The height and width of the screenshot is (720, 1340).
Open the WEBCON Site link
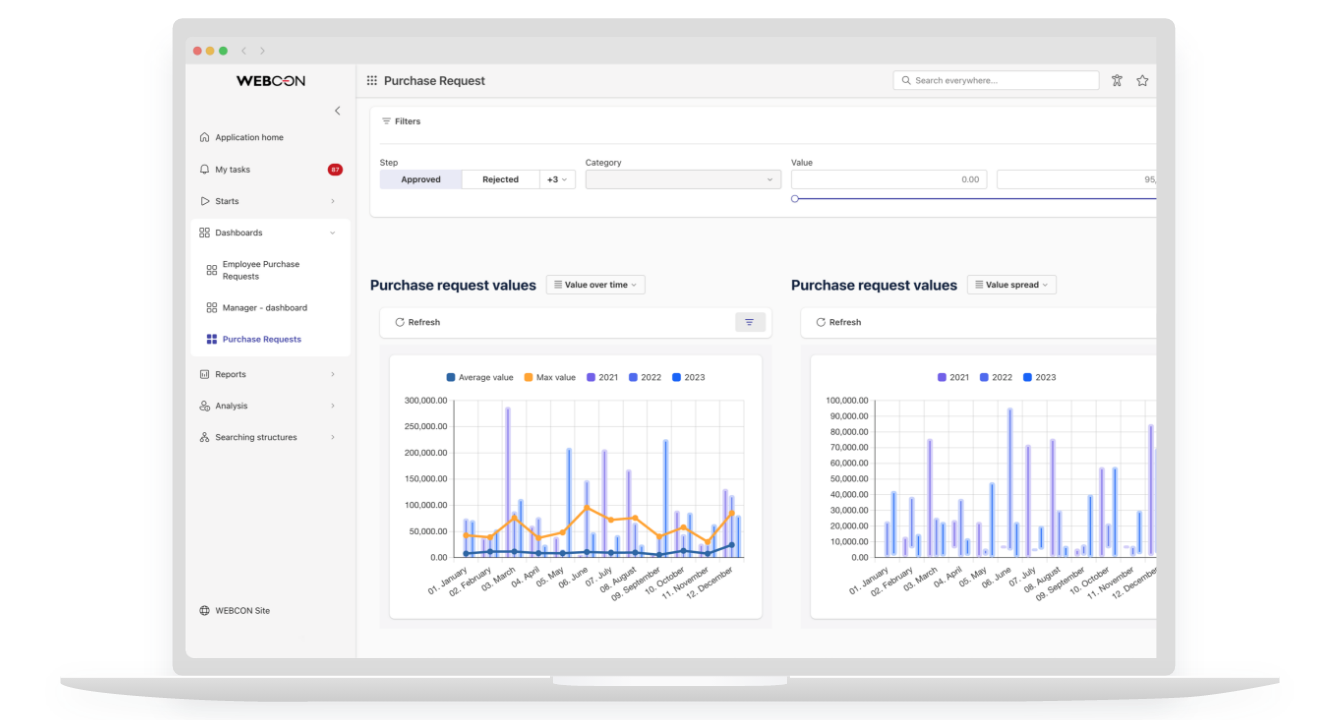click(242, 611)
